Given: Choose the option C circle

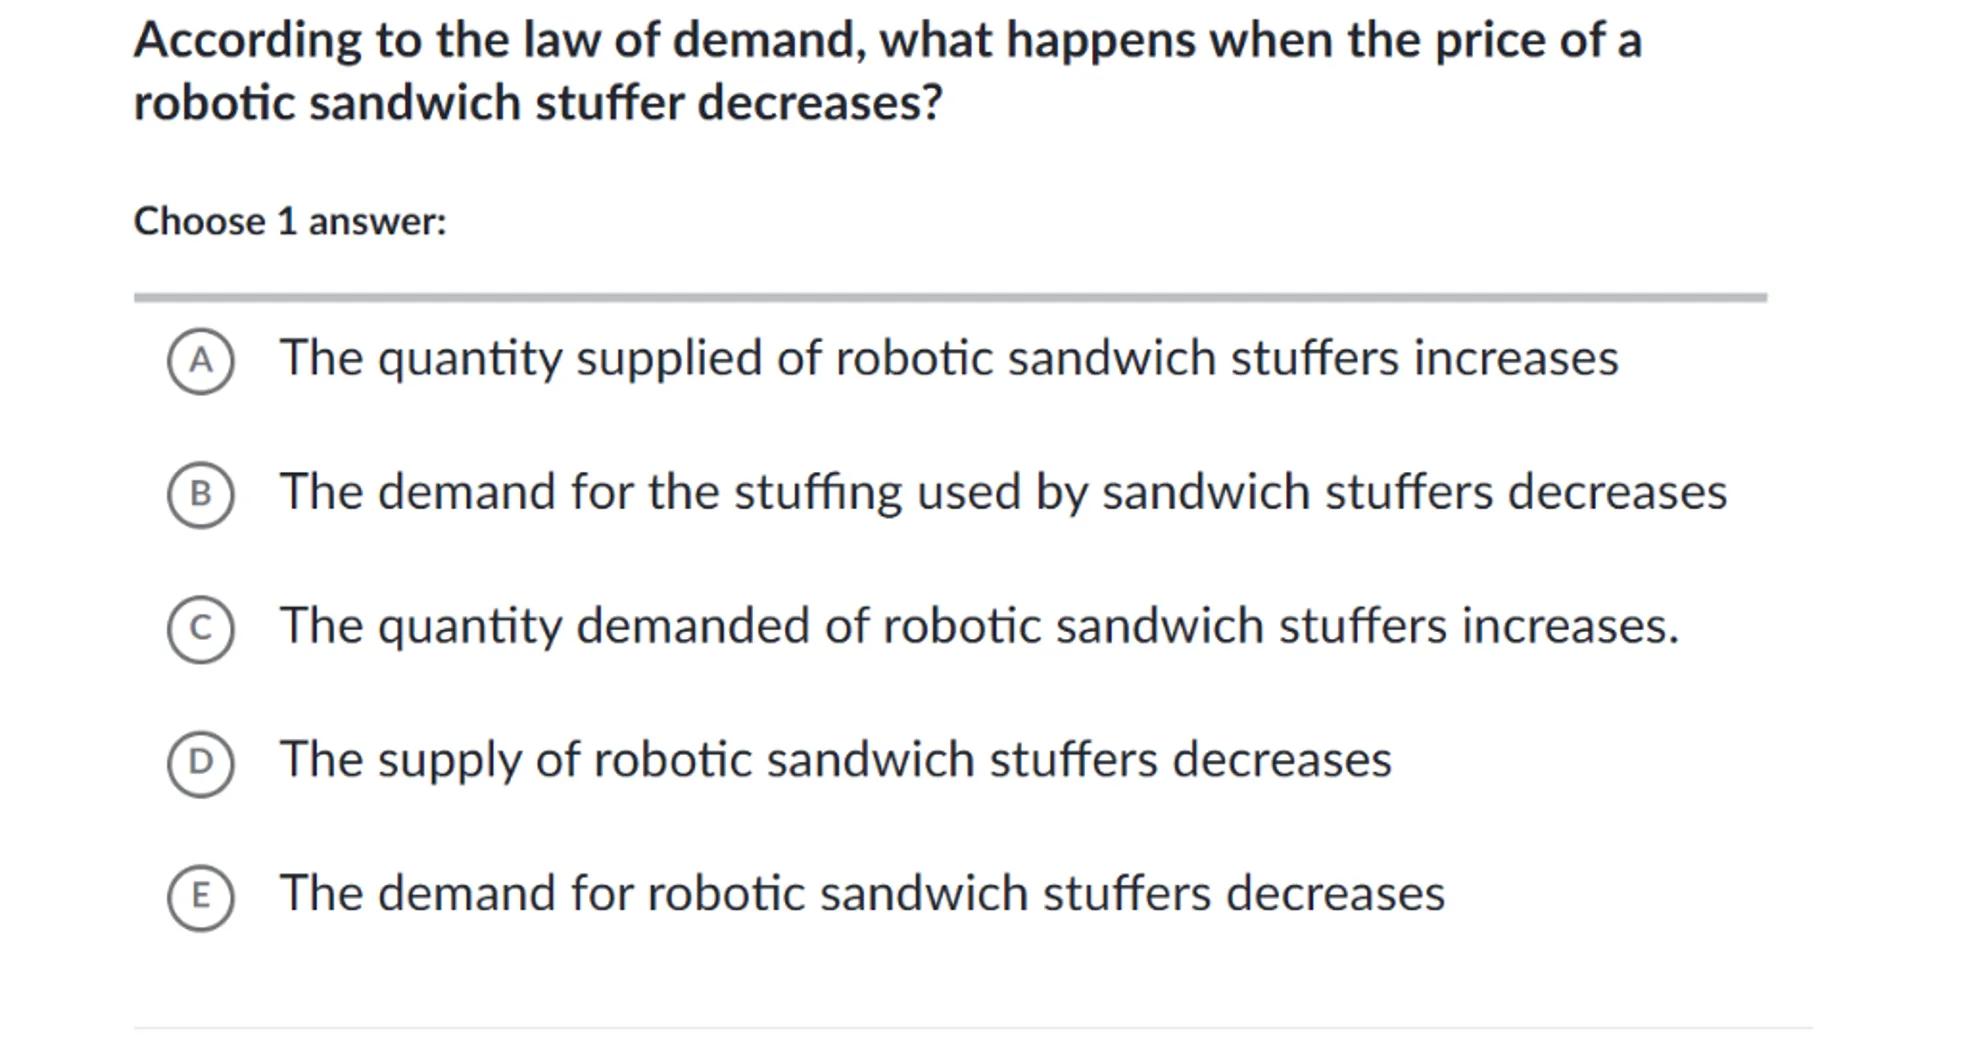Looking at the screenshot, I should click(x=200, y=629).
